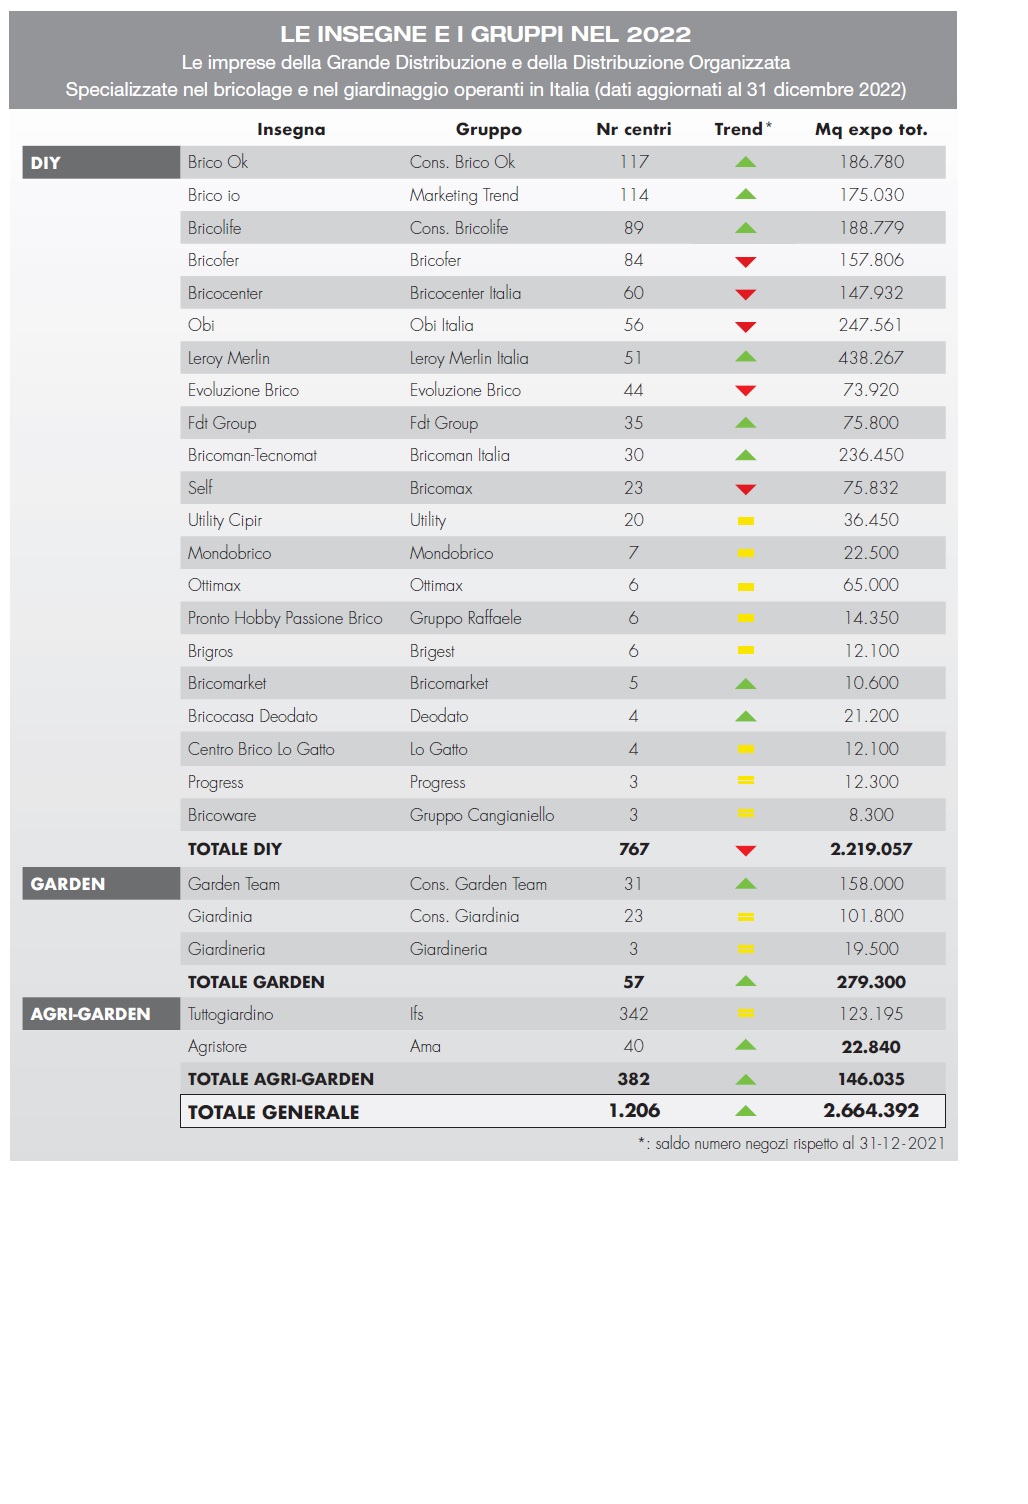Click the red down arrow for Obi
Image resolution: width=1028 pixels, height=1504 pixels.
(745, 327)
